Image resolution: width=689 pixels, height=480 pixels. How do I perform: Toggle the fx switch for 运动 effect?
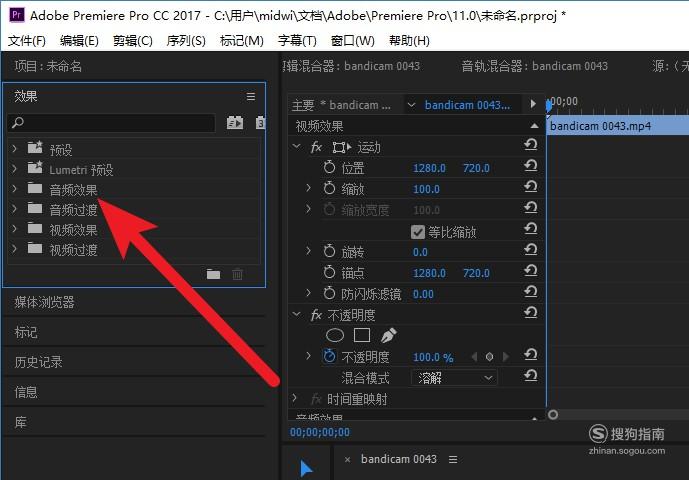coord(316,147)
